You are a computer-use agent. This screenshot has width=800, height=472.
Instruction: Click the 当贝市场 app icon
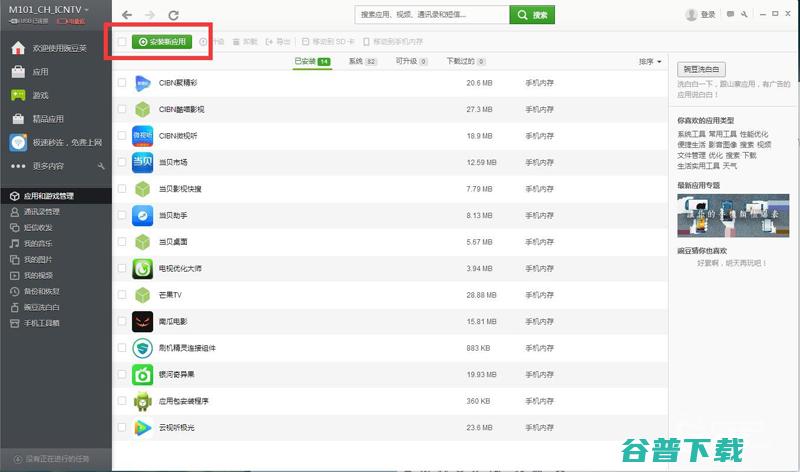point(142,162)
